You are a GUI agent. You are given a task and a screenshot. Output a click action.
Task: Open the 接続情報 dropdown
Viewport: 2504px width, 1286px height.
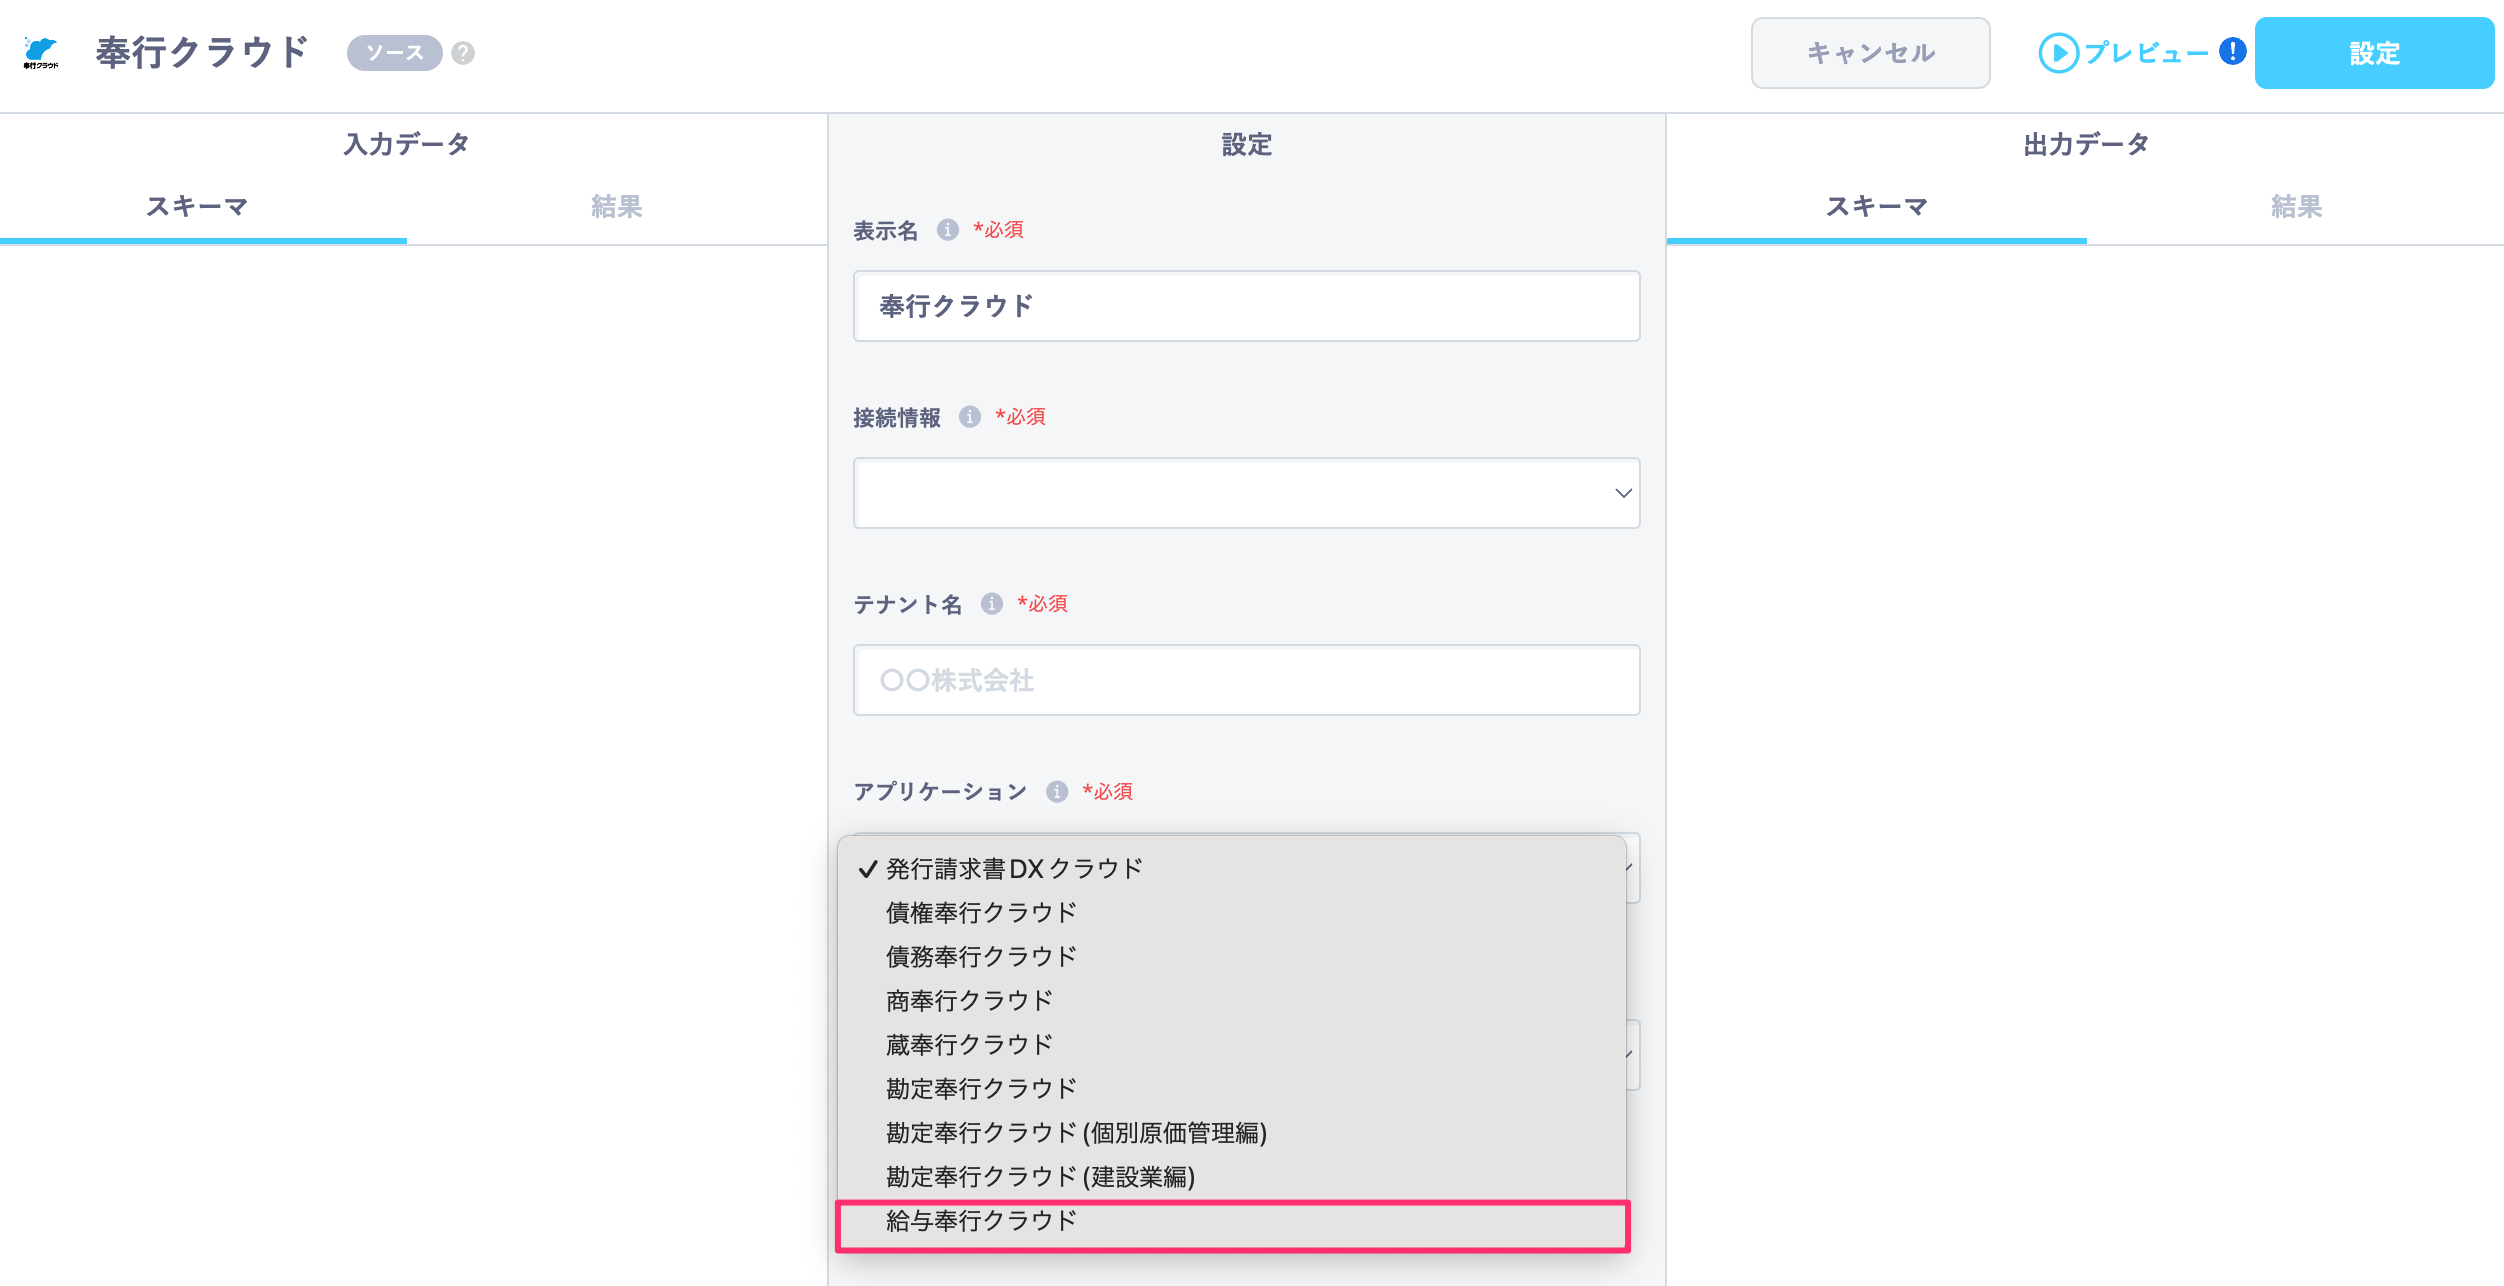tap(1246, 493)
